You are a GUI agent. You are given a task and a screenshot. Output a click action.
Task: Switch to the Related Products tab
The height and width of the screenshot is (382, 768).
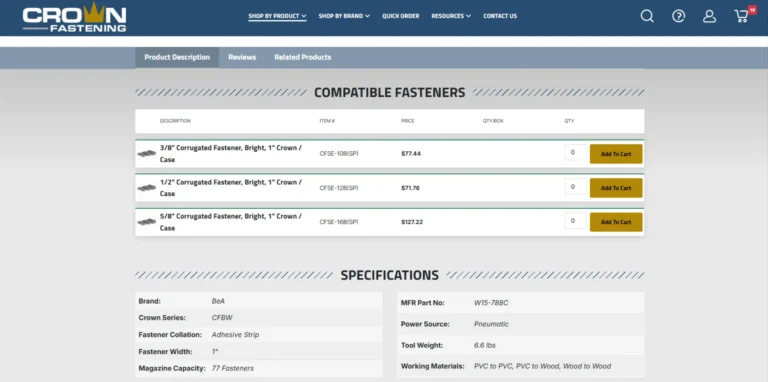[x=303, y=57]
